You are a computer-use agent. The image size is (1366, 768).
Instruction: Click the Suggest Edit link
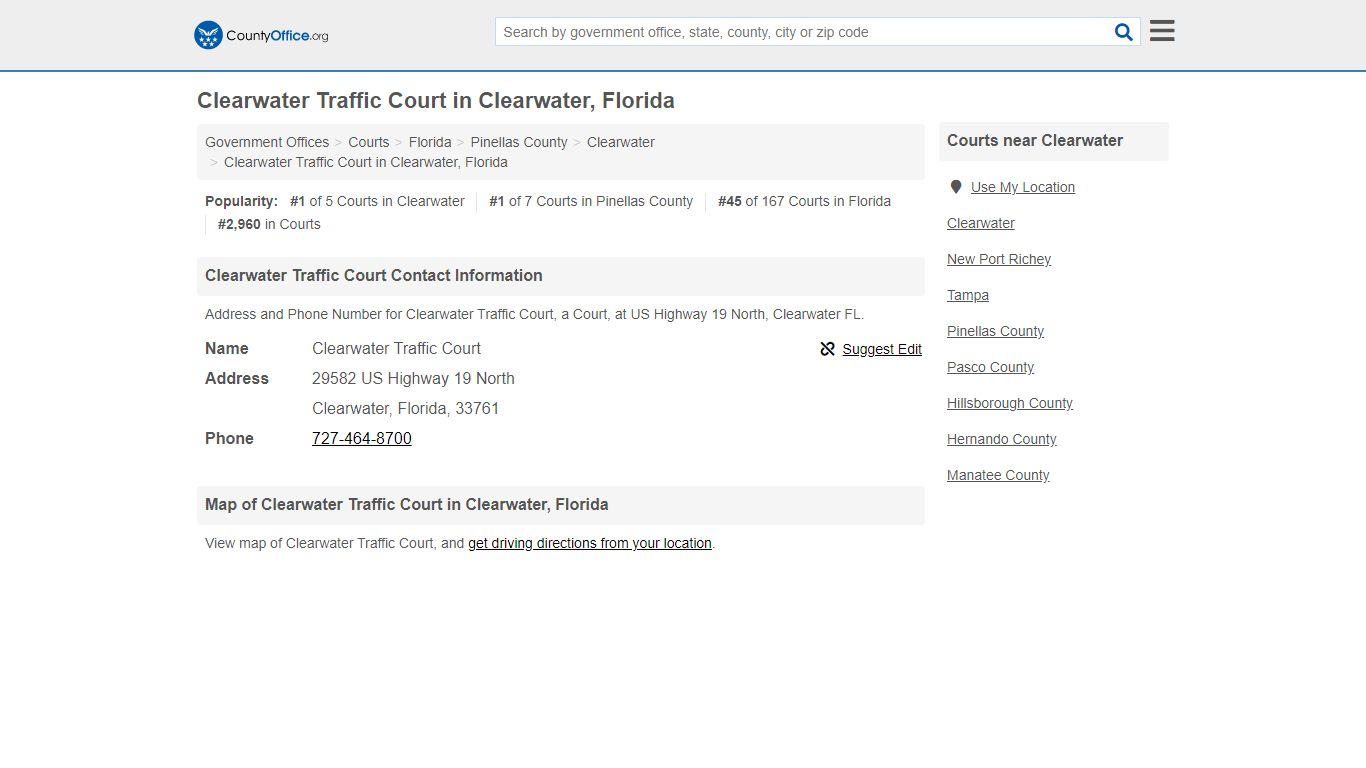point(882,349)
